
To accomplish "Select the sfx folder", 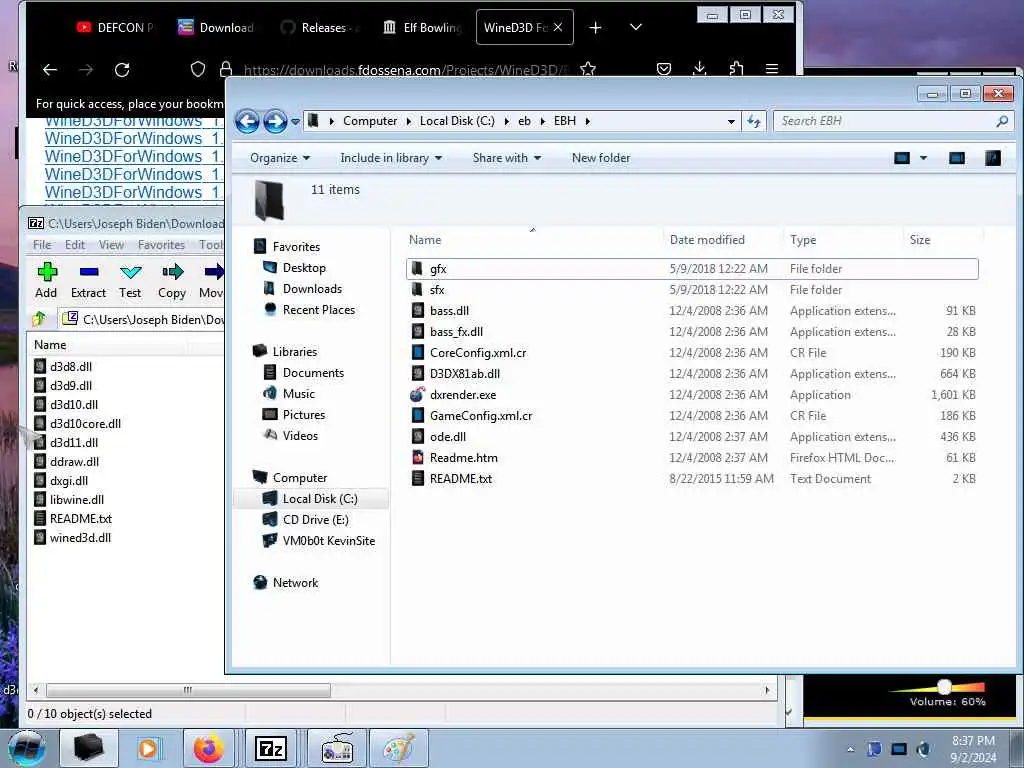I will pyautogui.click(x=692, y=289).
